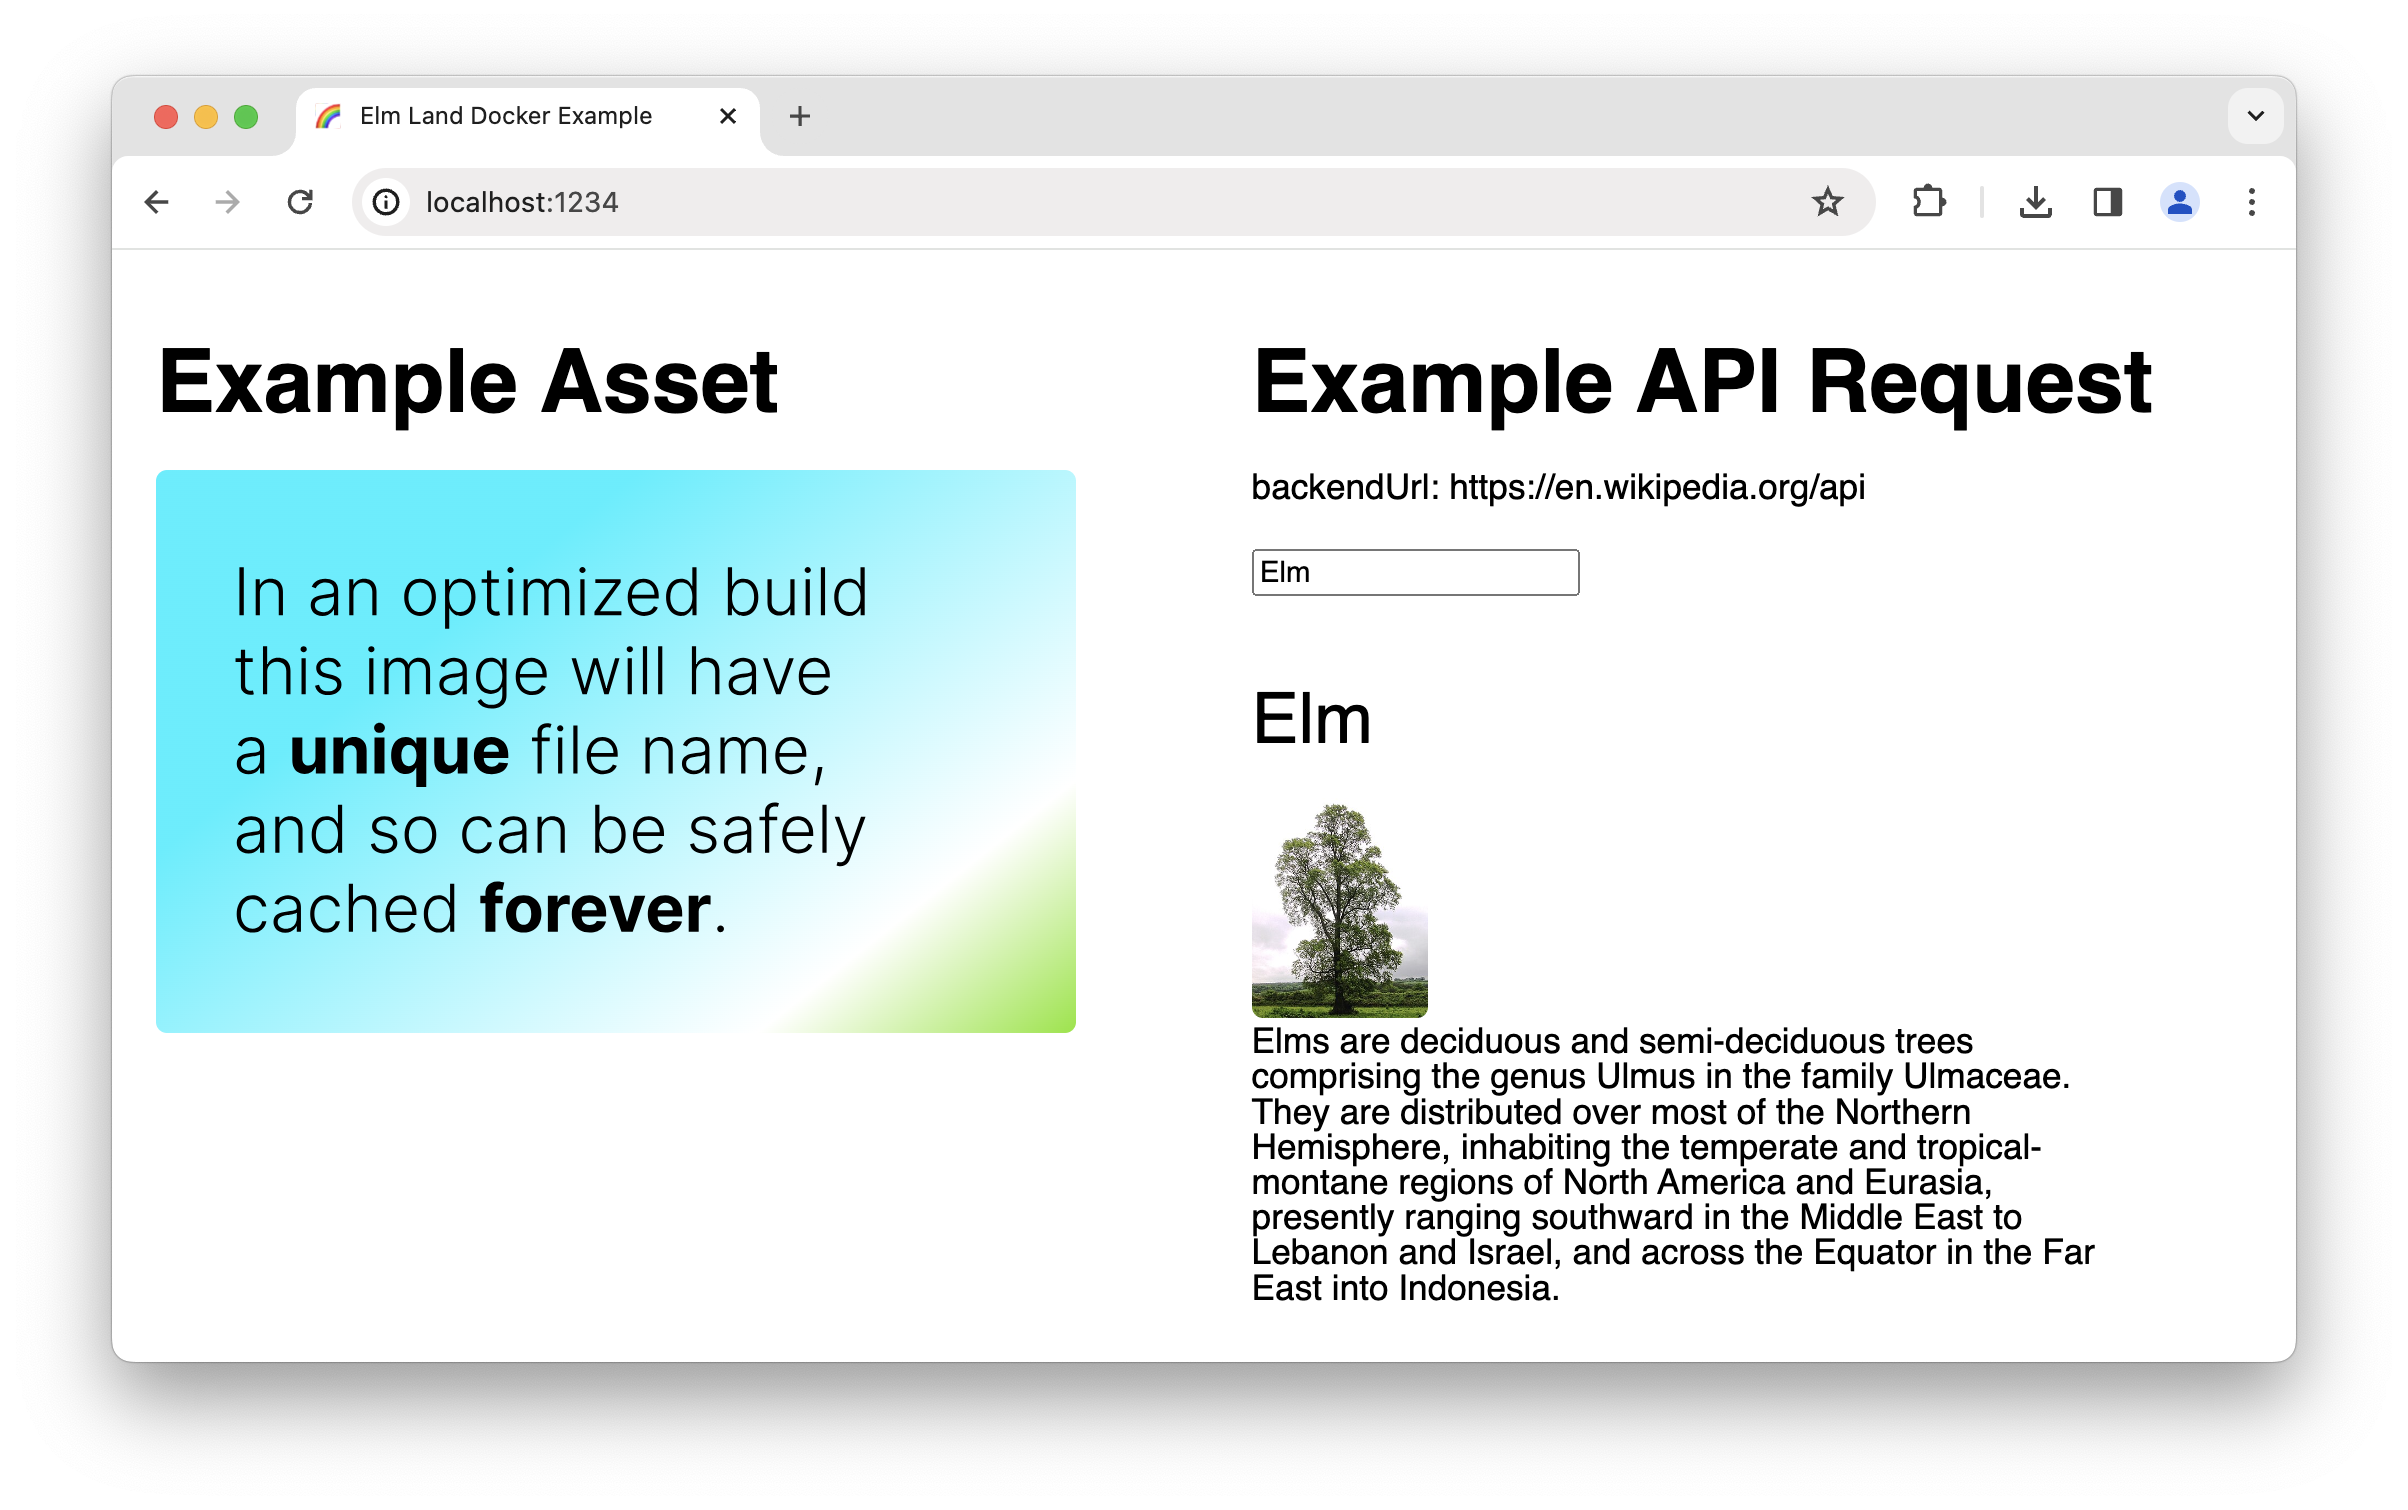Close the Elm Land Docker Example tab
This screenshot has width=2408, height=1510.
[x=728, y=116]
